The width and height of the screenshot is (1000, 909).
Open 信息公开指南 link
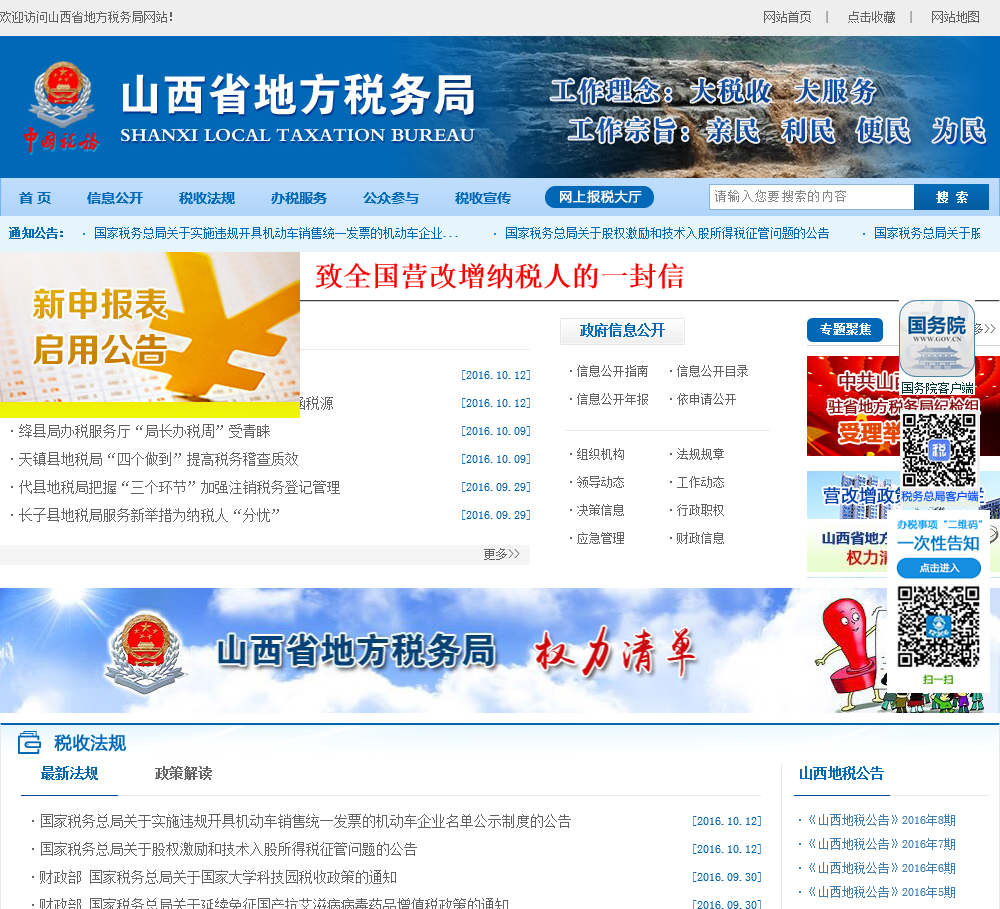612,371
